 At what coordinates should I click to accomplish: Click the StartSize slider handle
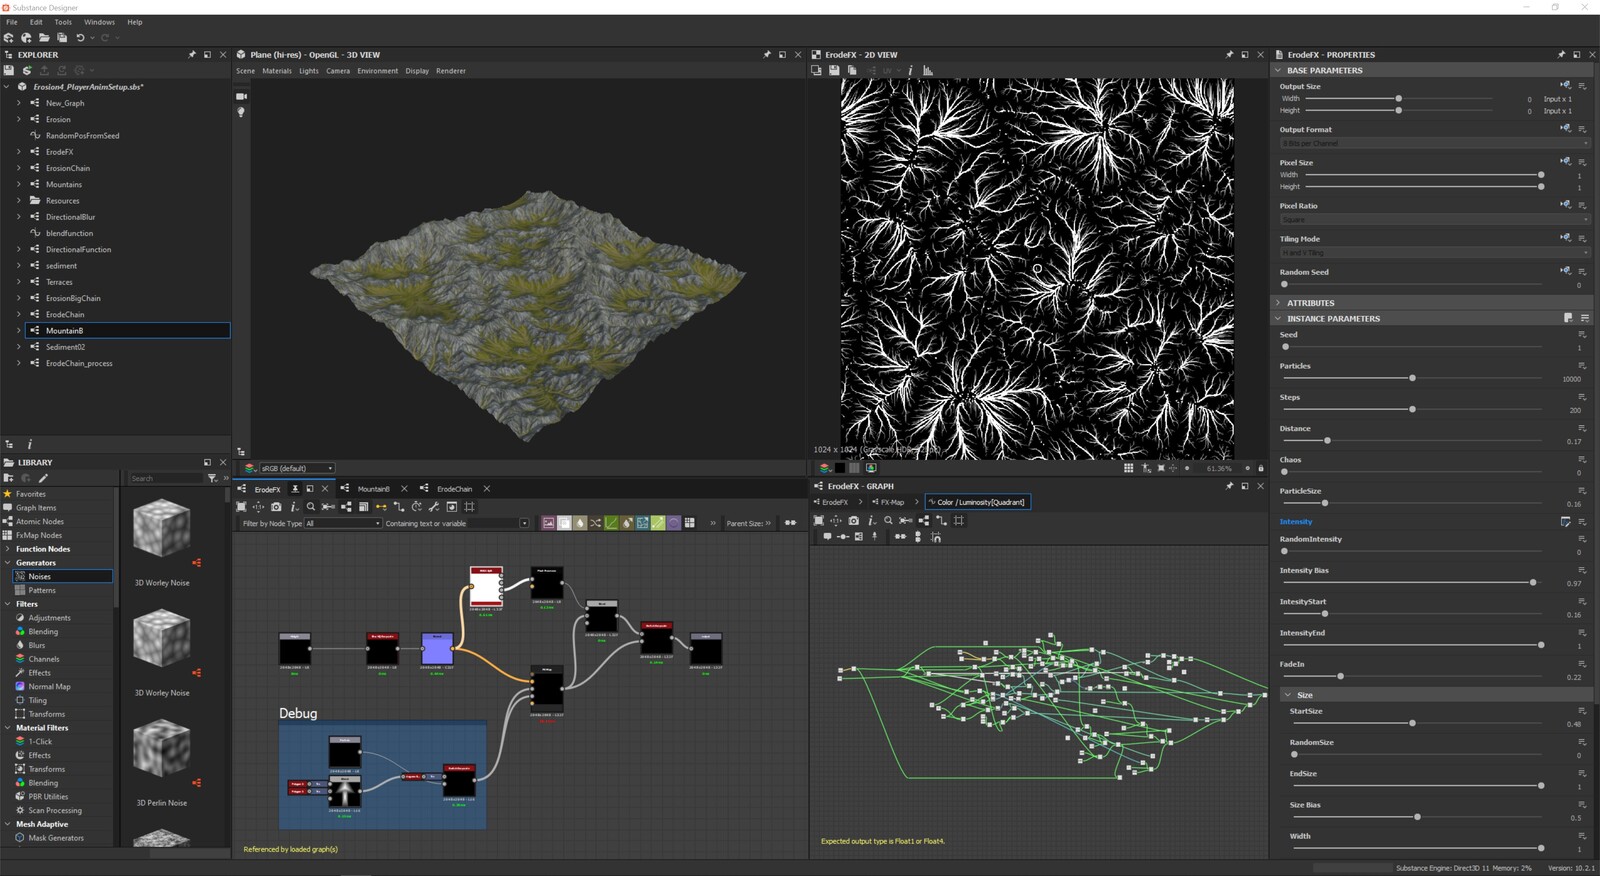(x=1412, y=723)
